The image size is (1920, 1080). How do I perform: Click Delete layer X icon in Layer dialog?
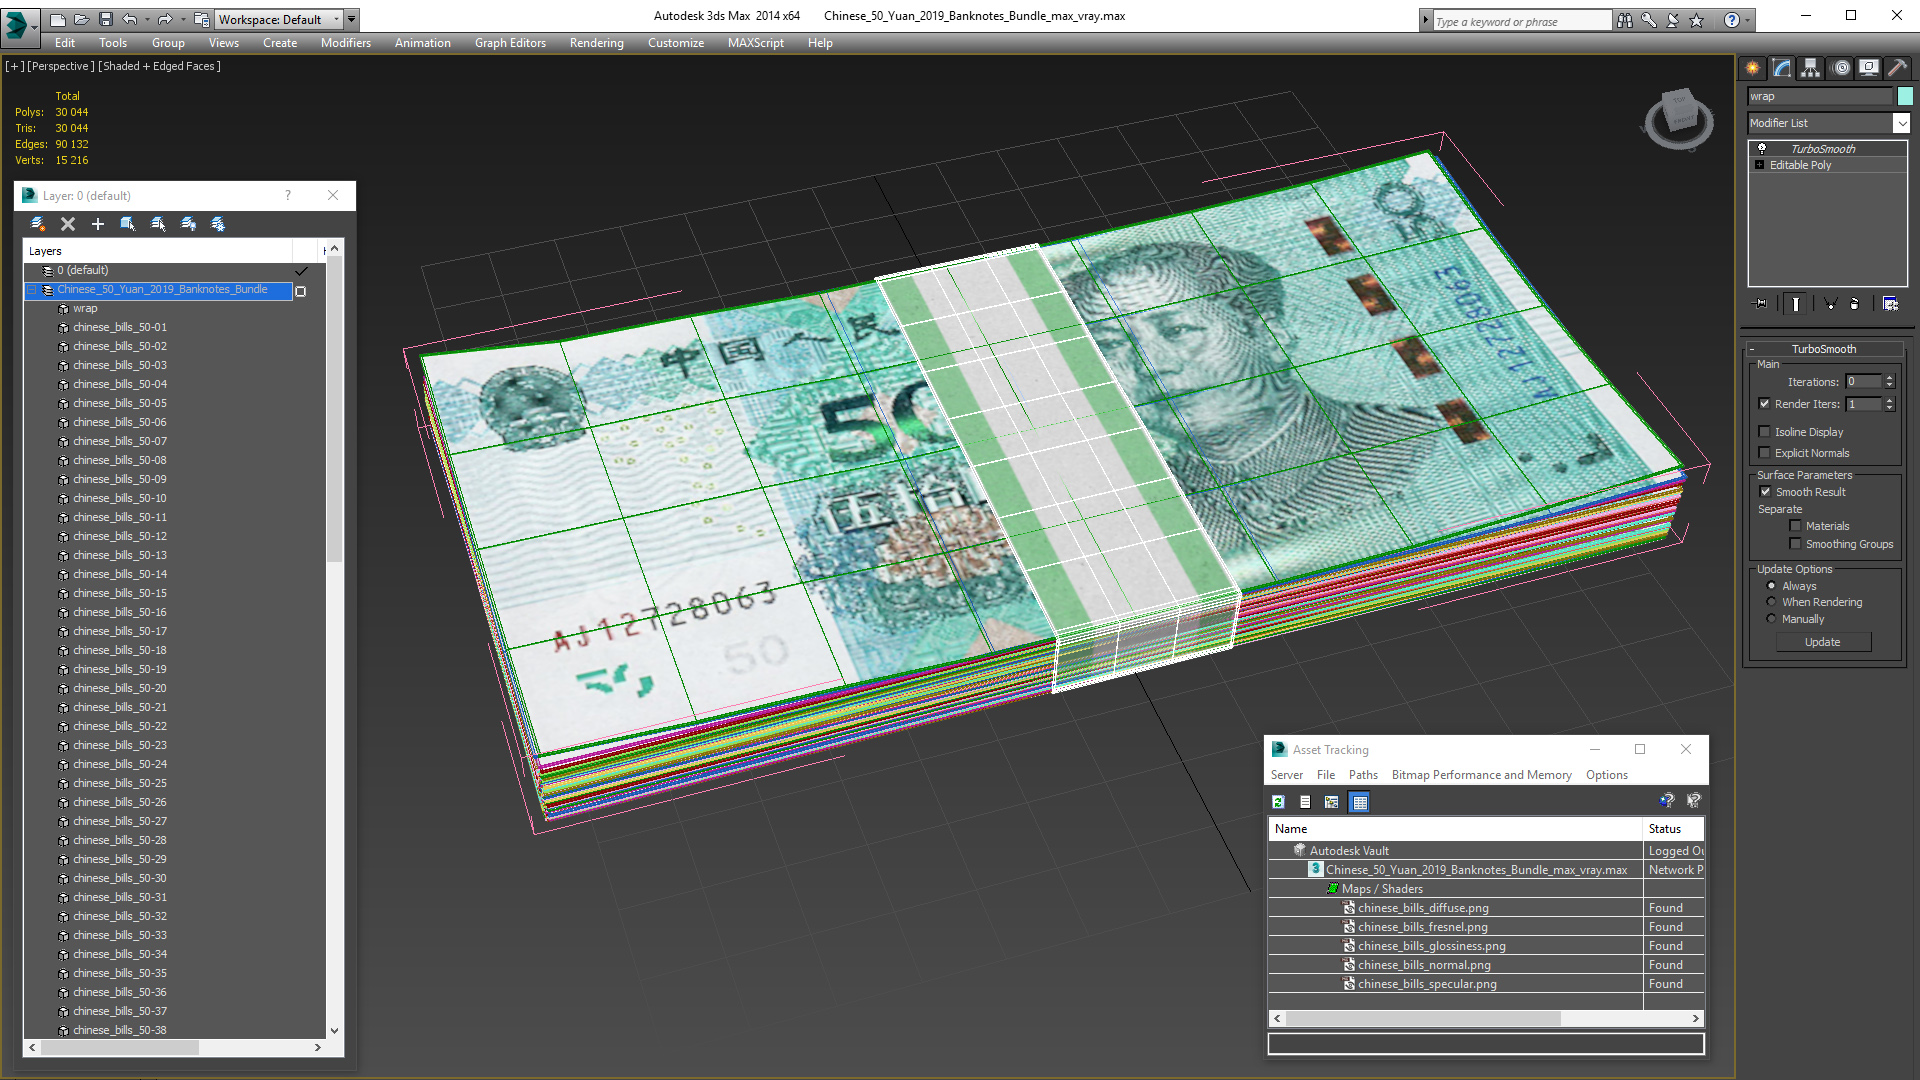click(x=68, y=224)
